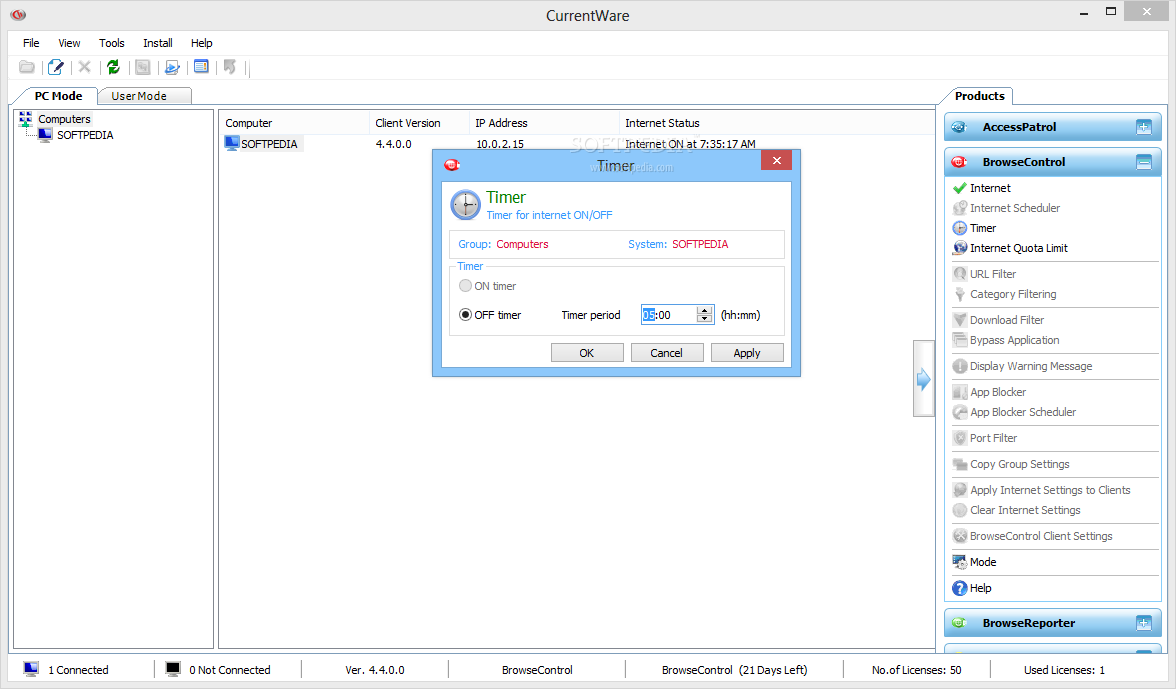Open the Mode item in BrowseControl

(974, 562)
